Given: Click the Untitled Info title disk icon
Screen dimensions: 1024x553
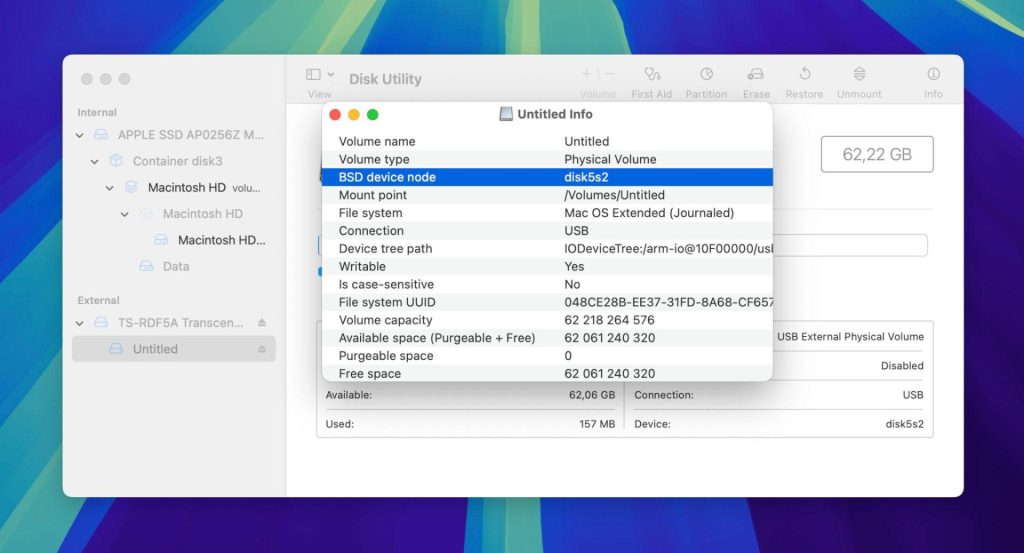Looking at the screenshot, I should [x=506, y=114].
